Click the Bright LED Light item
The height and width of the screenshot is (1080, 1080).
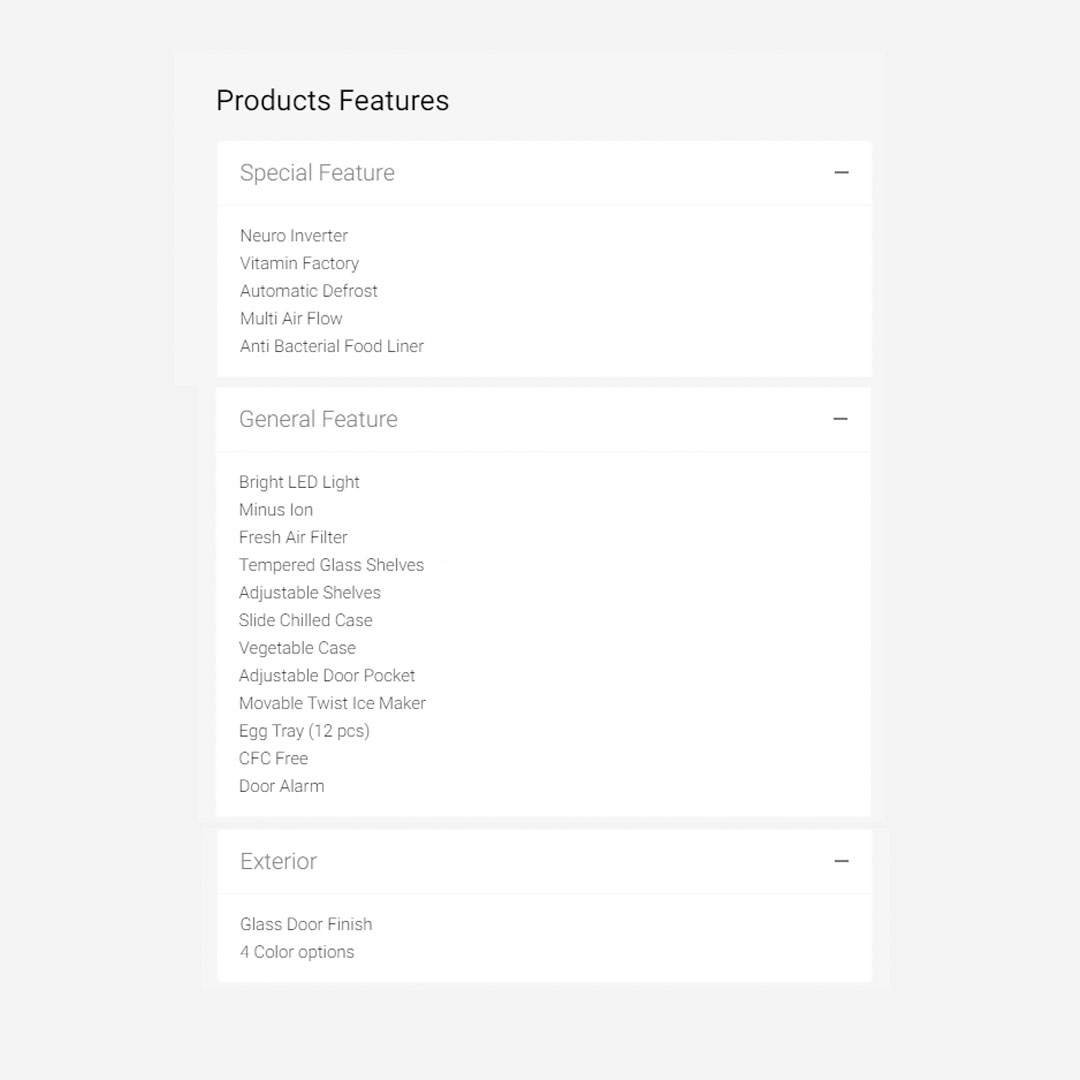pos(299,482)
